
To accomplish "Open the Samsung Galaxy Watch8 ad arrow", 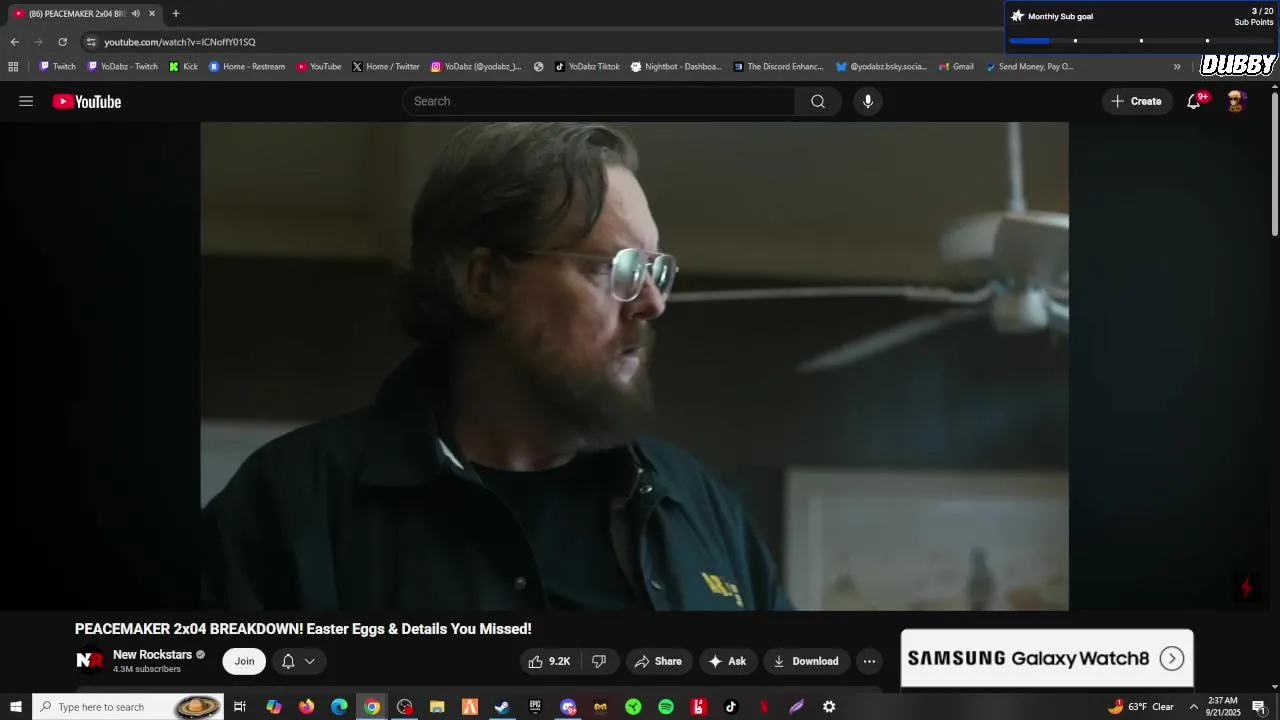I will pyautogui.click(x=1172, y=658).
